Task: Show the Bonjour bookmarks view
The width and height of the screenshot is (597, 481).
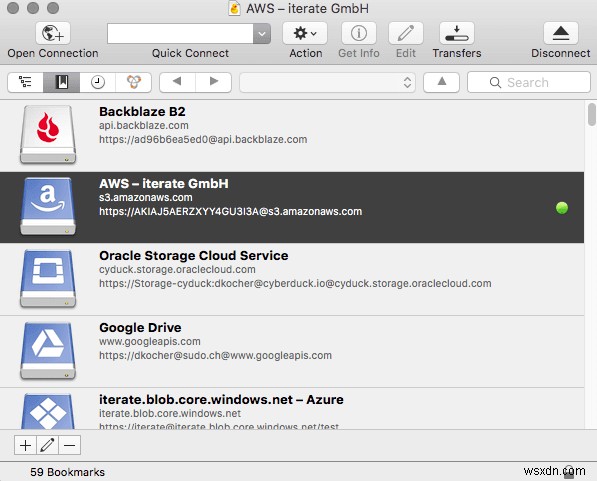Action: pos(134,82)
